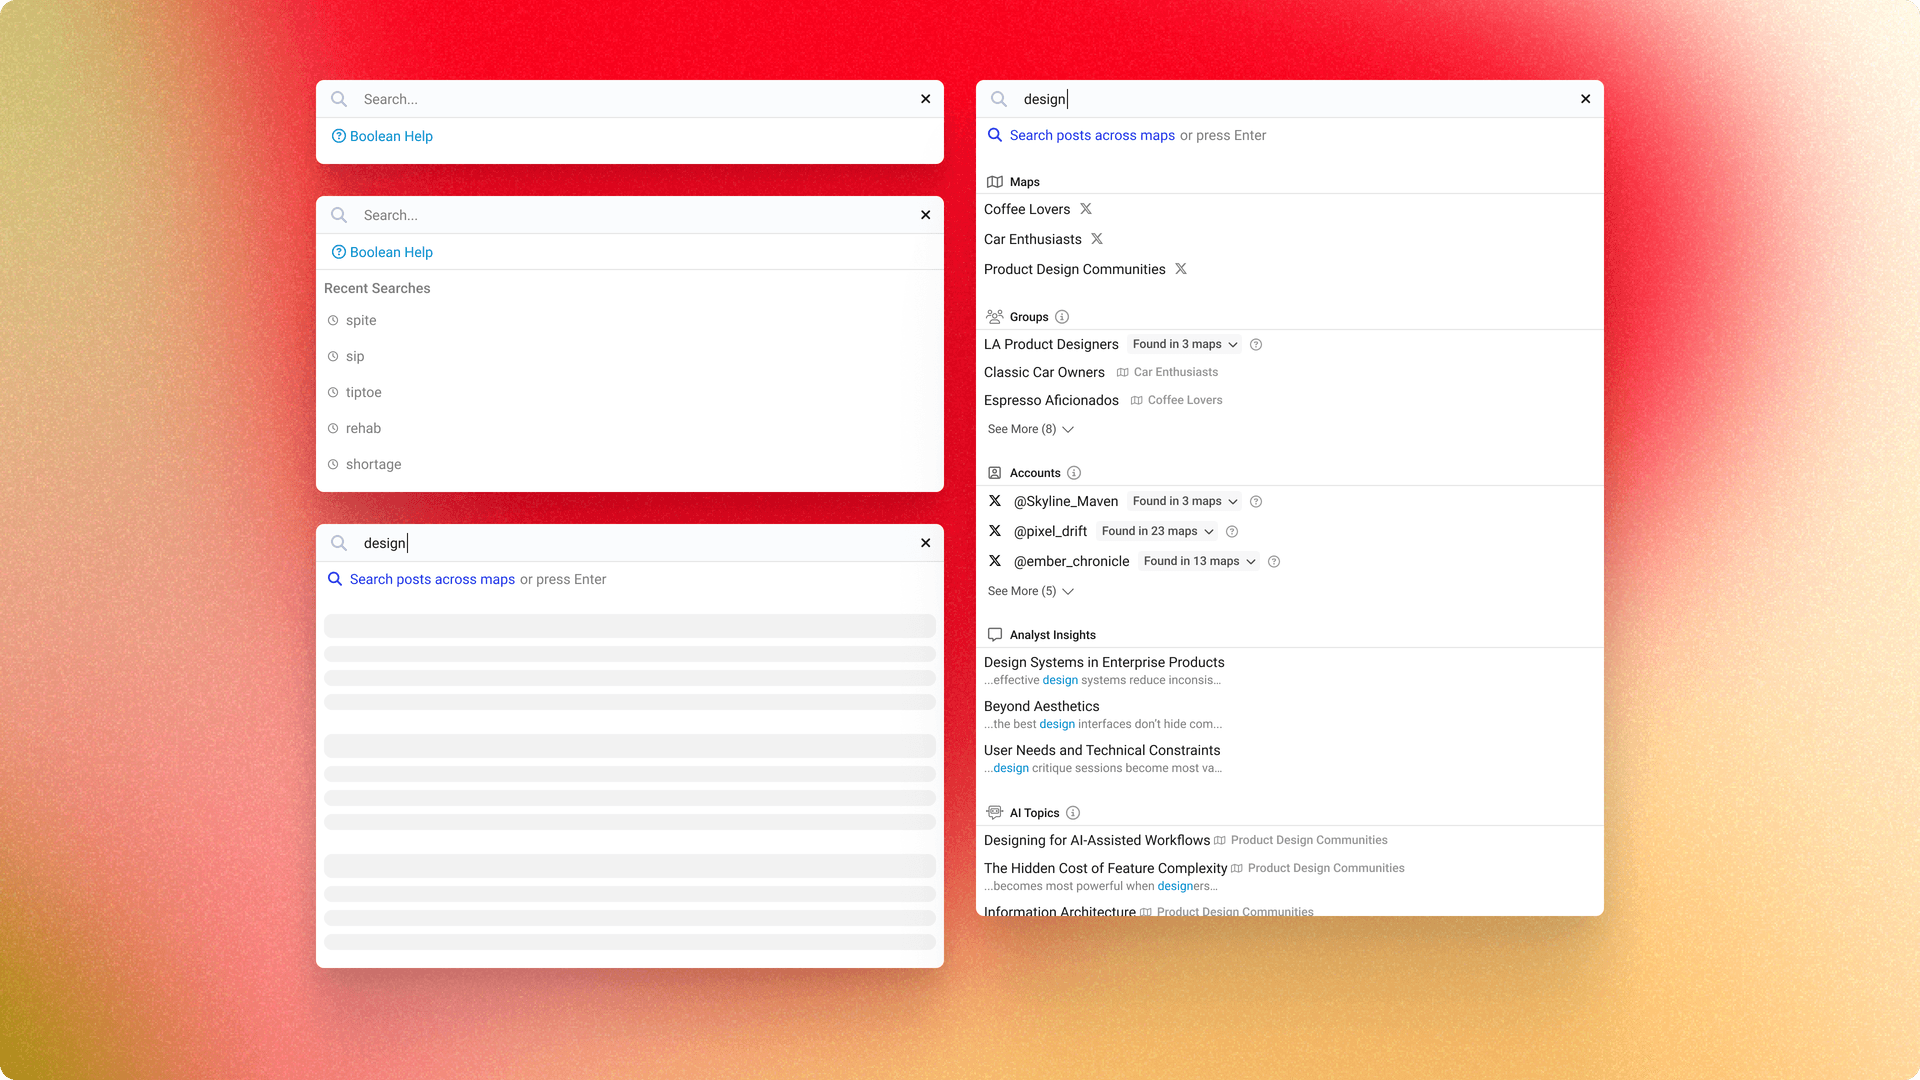Select recent search 'tiptoe'
The height and width of the screenshot is (1080, 1920).
pos(363,392)
